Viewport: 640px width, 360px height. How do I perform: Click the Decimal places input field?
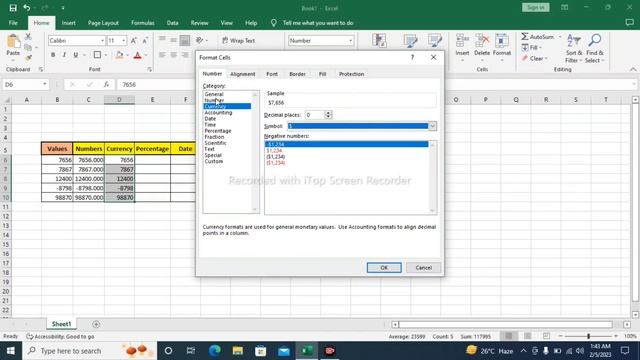[x=314, y=115]
